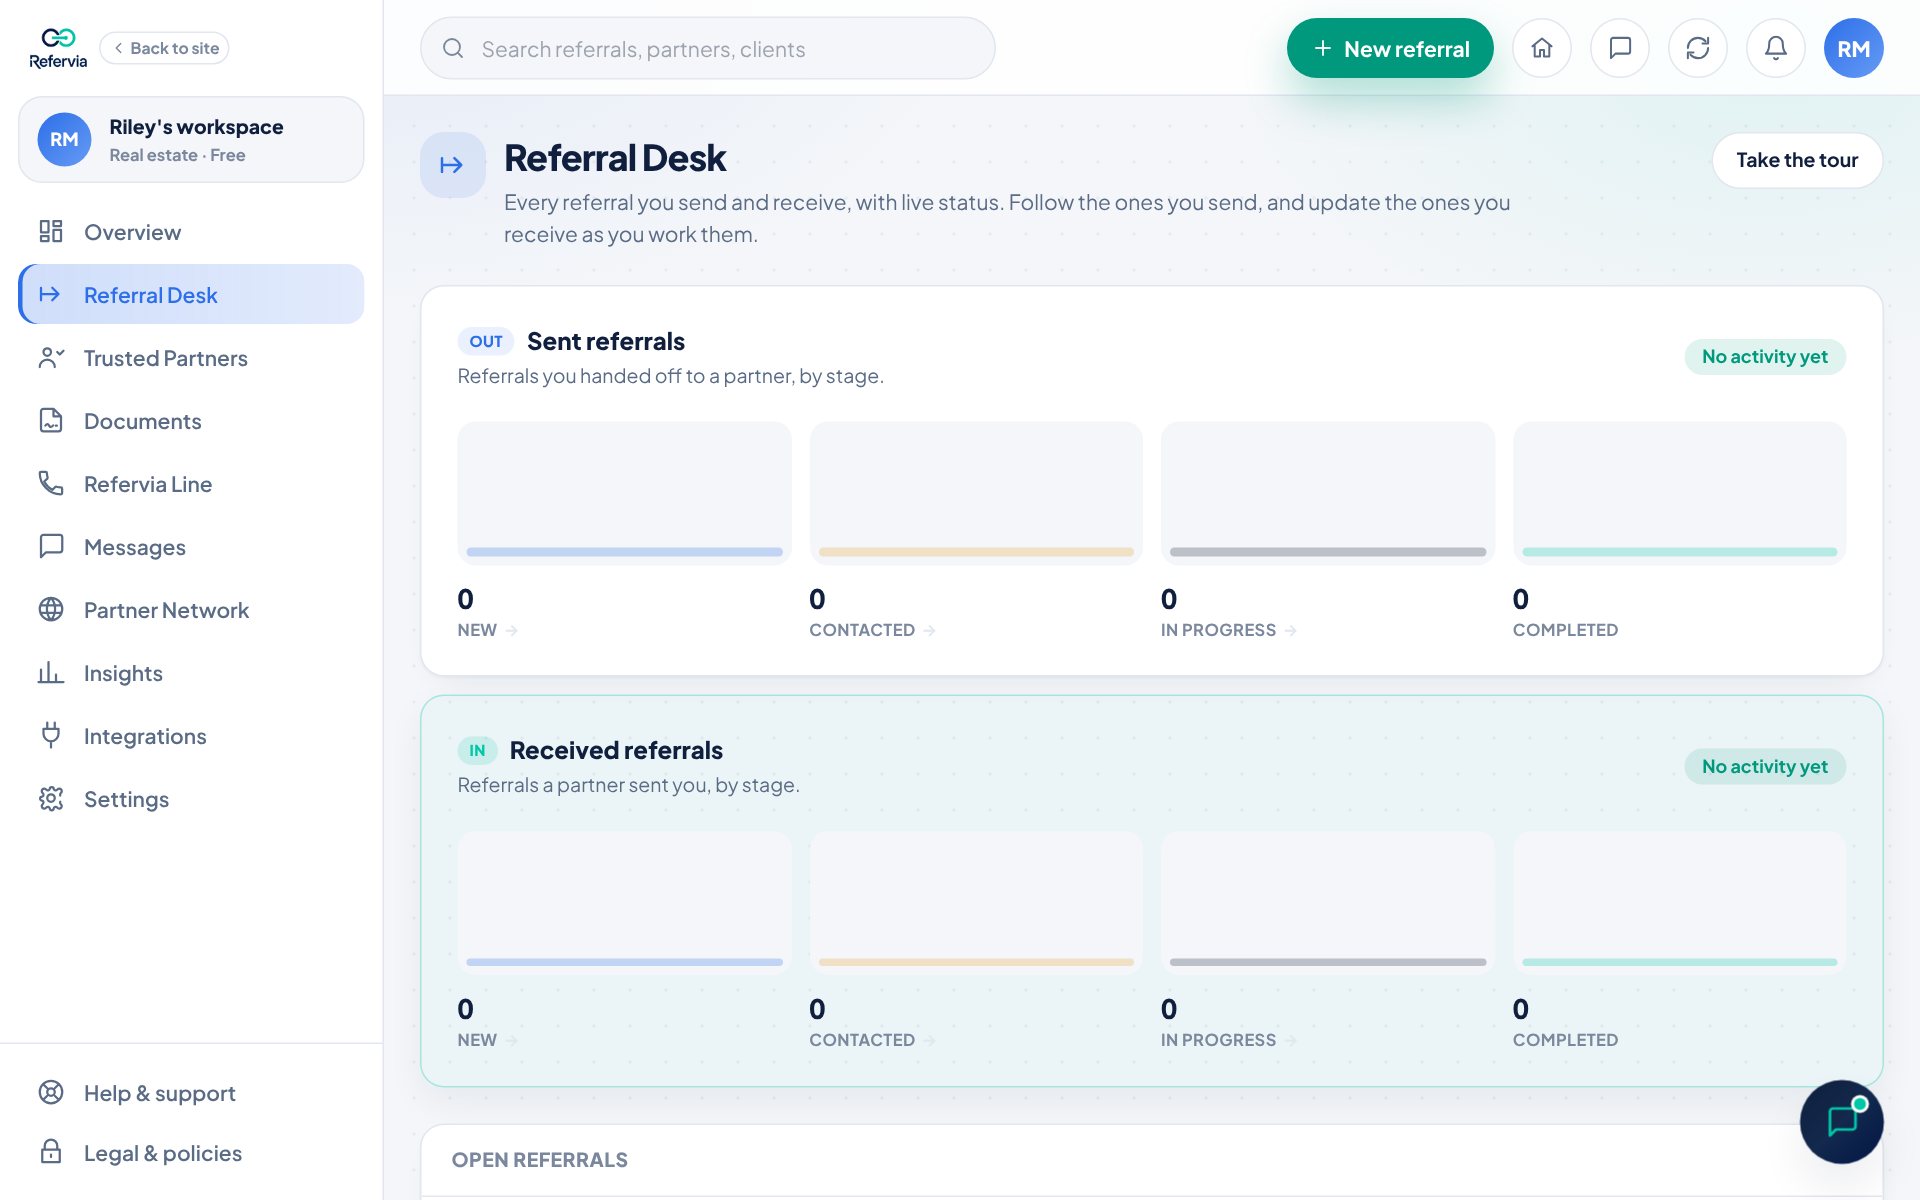The width and height of the screenshot is (1920, 1200).
Task: Open Sent referrals IN PROGRESS stage card
Action: click(1328, 493)
